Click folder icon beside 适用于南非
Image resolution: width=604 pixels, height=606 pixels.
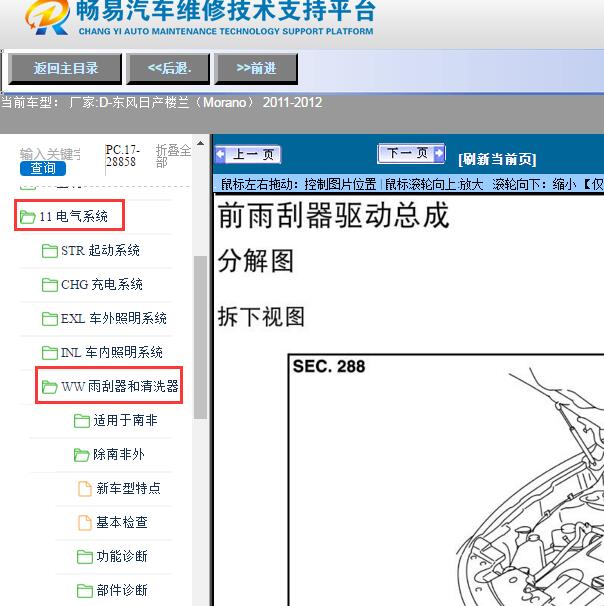coord(82,421)
